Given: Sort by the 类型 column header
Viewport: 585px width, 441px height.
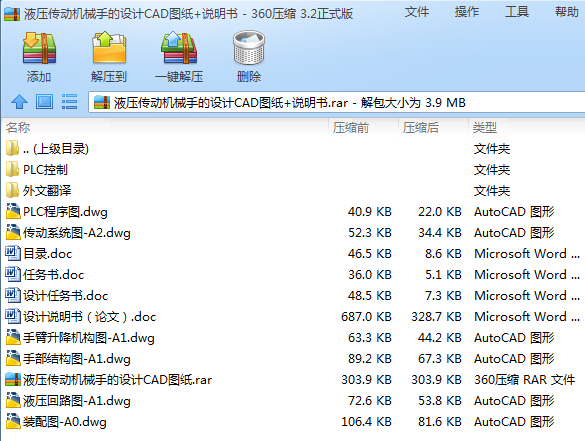Looking at the screenshot, I should coord(485,128).
